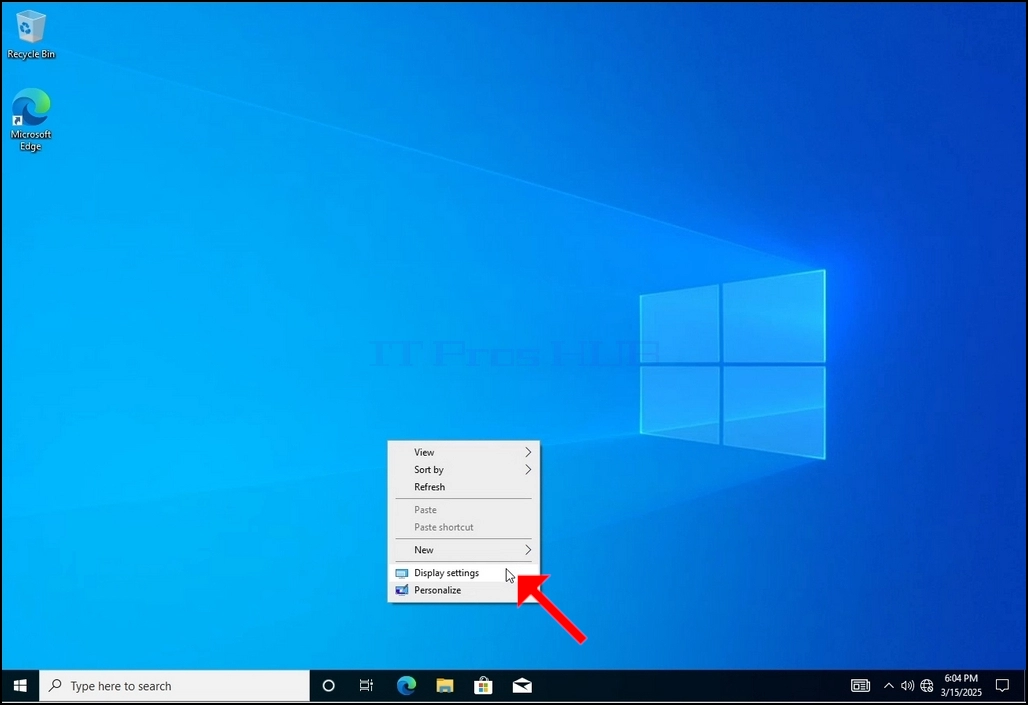The height and width of the screenshot is (705, 1028).
Task: Open the volume control in system tray
Action: point(907,686)
